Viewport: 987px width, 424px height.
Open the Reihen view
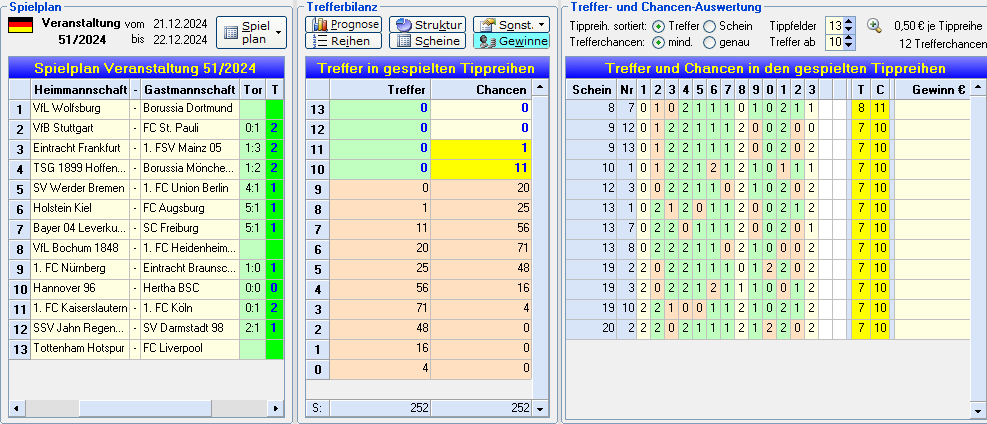[344, 41]
